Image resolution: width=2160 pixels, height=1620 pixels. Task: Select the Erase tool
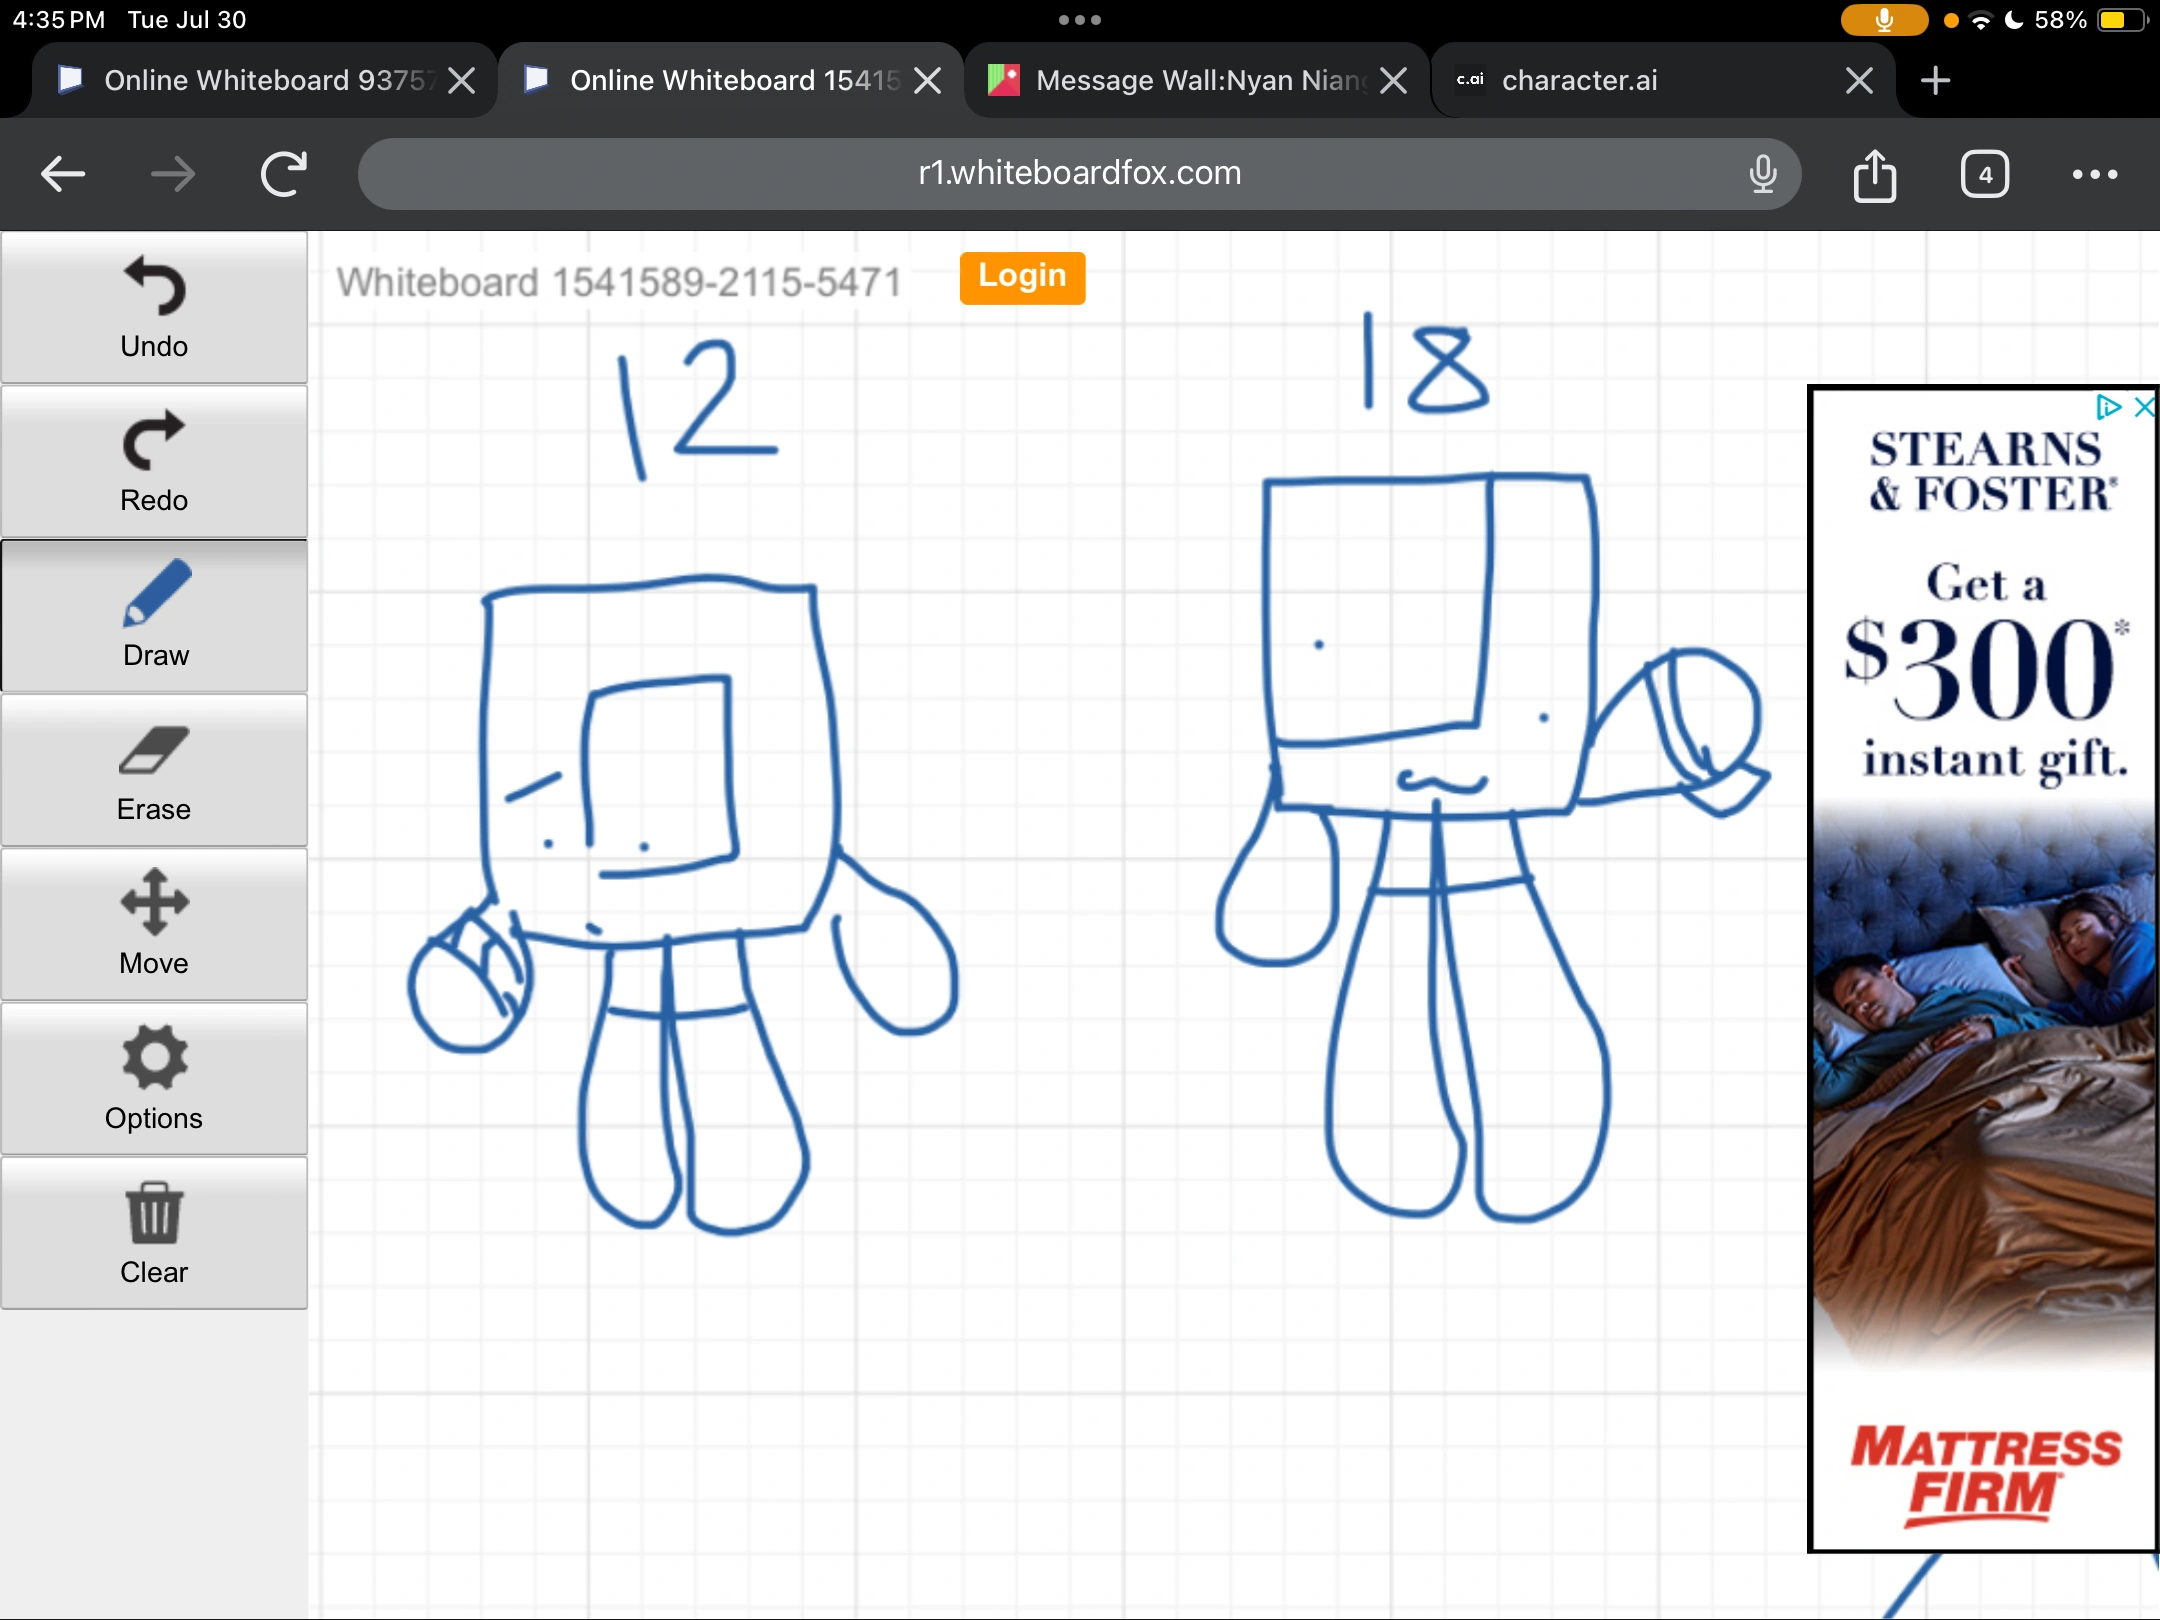point(154,771)
